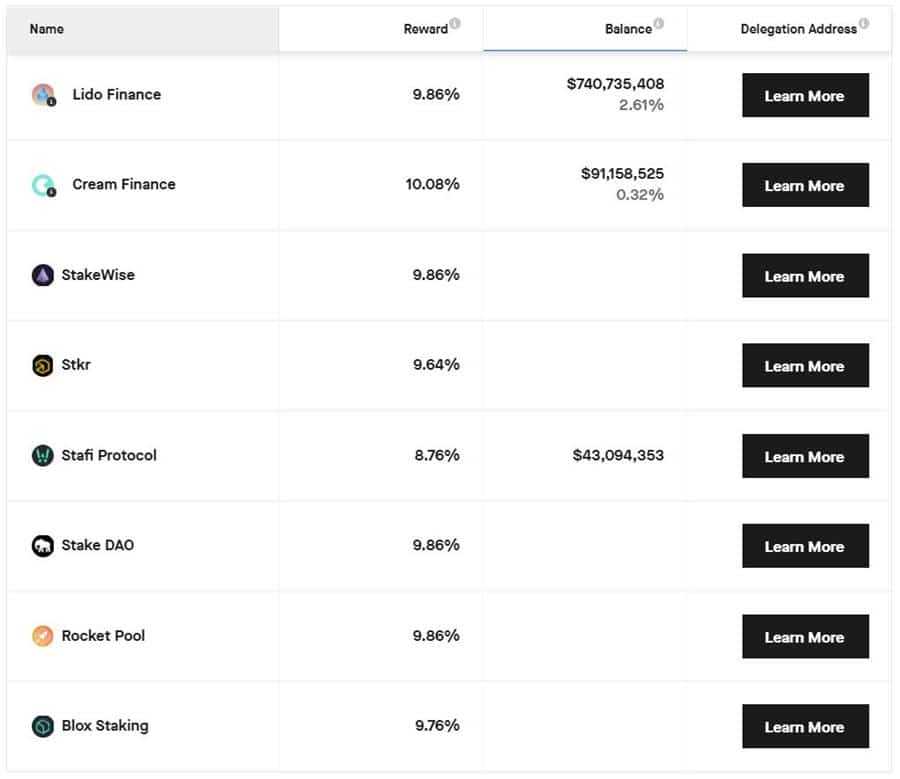The width and height of the screenshot is (900, 779).
Task: Sort by the Balance column header
Action: (x=627, y=29)
